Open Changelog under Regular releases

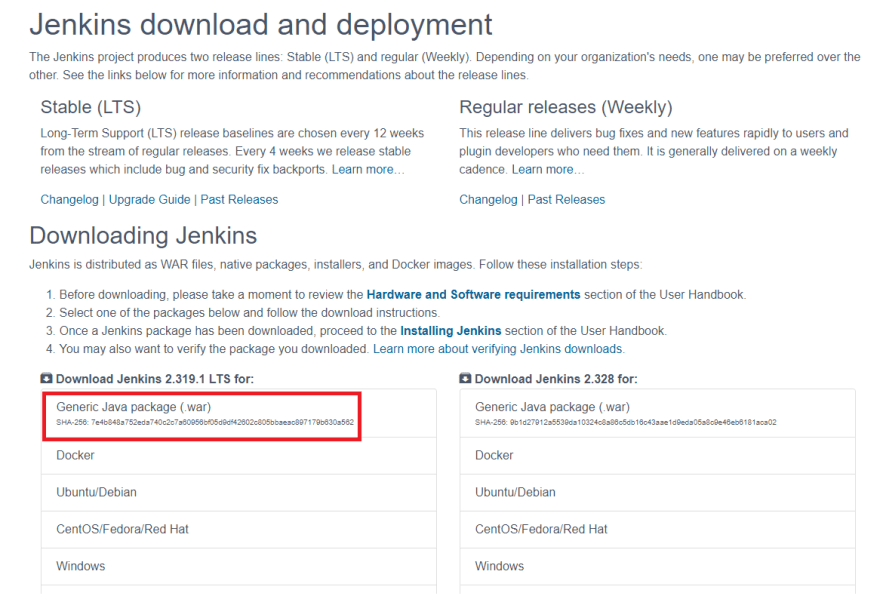point(488,200)
